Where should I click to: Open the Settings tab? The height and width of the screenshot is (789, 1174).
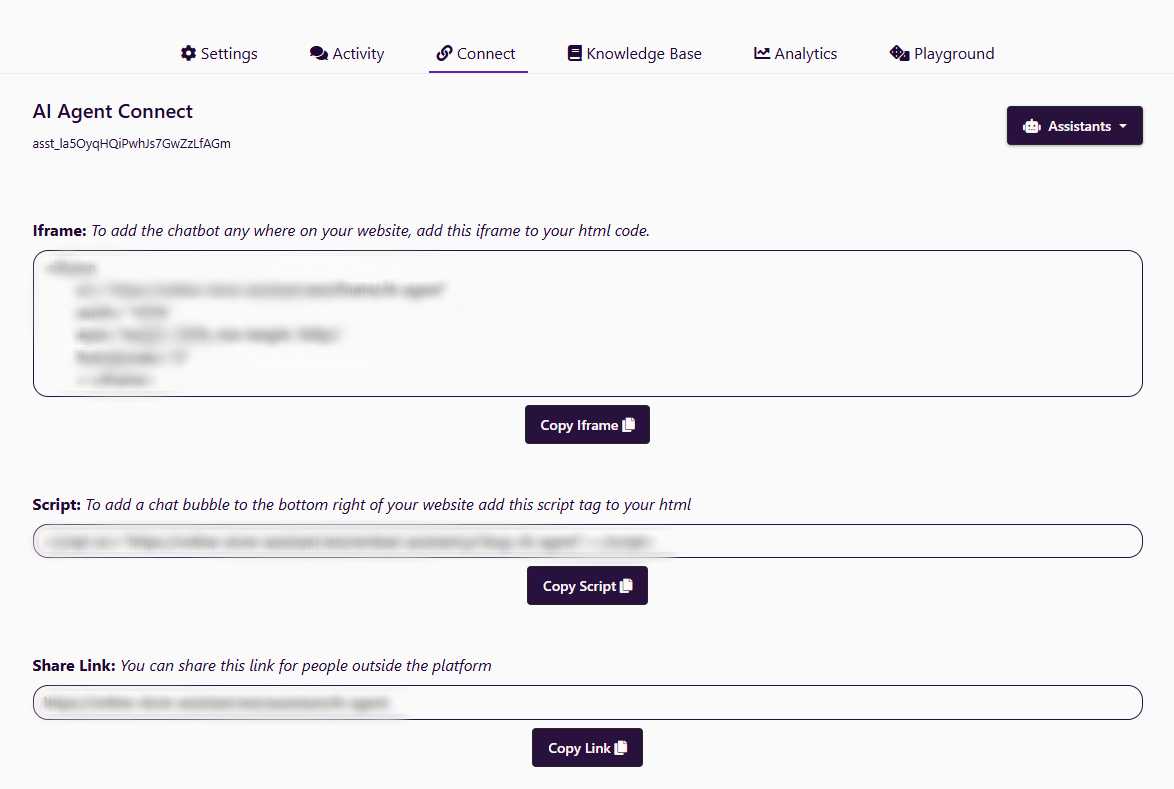pyautogui.click(x=229, y=54)
